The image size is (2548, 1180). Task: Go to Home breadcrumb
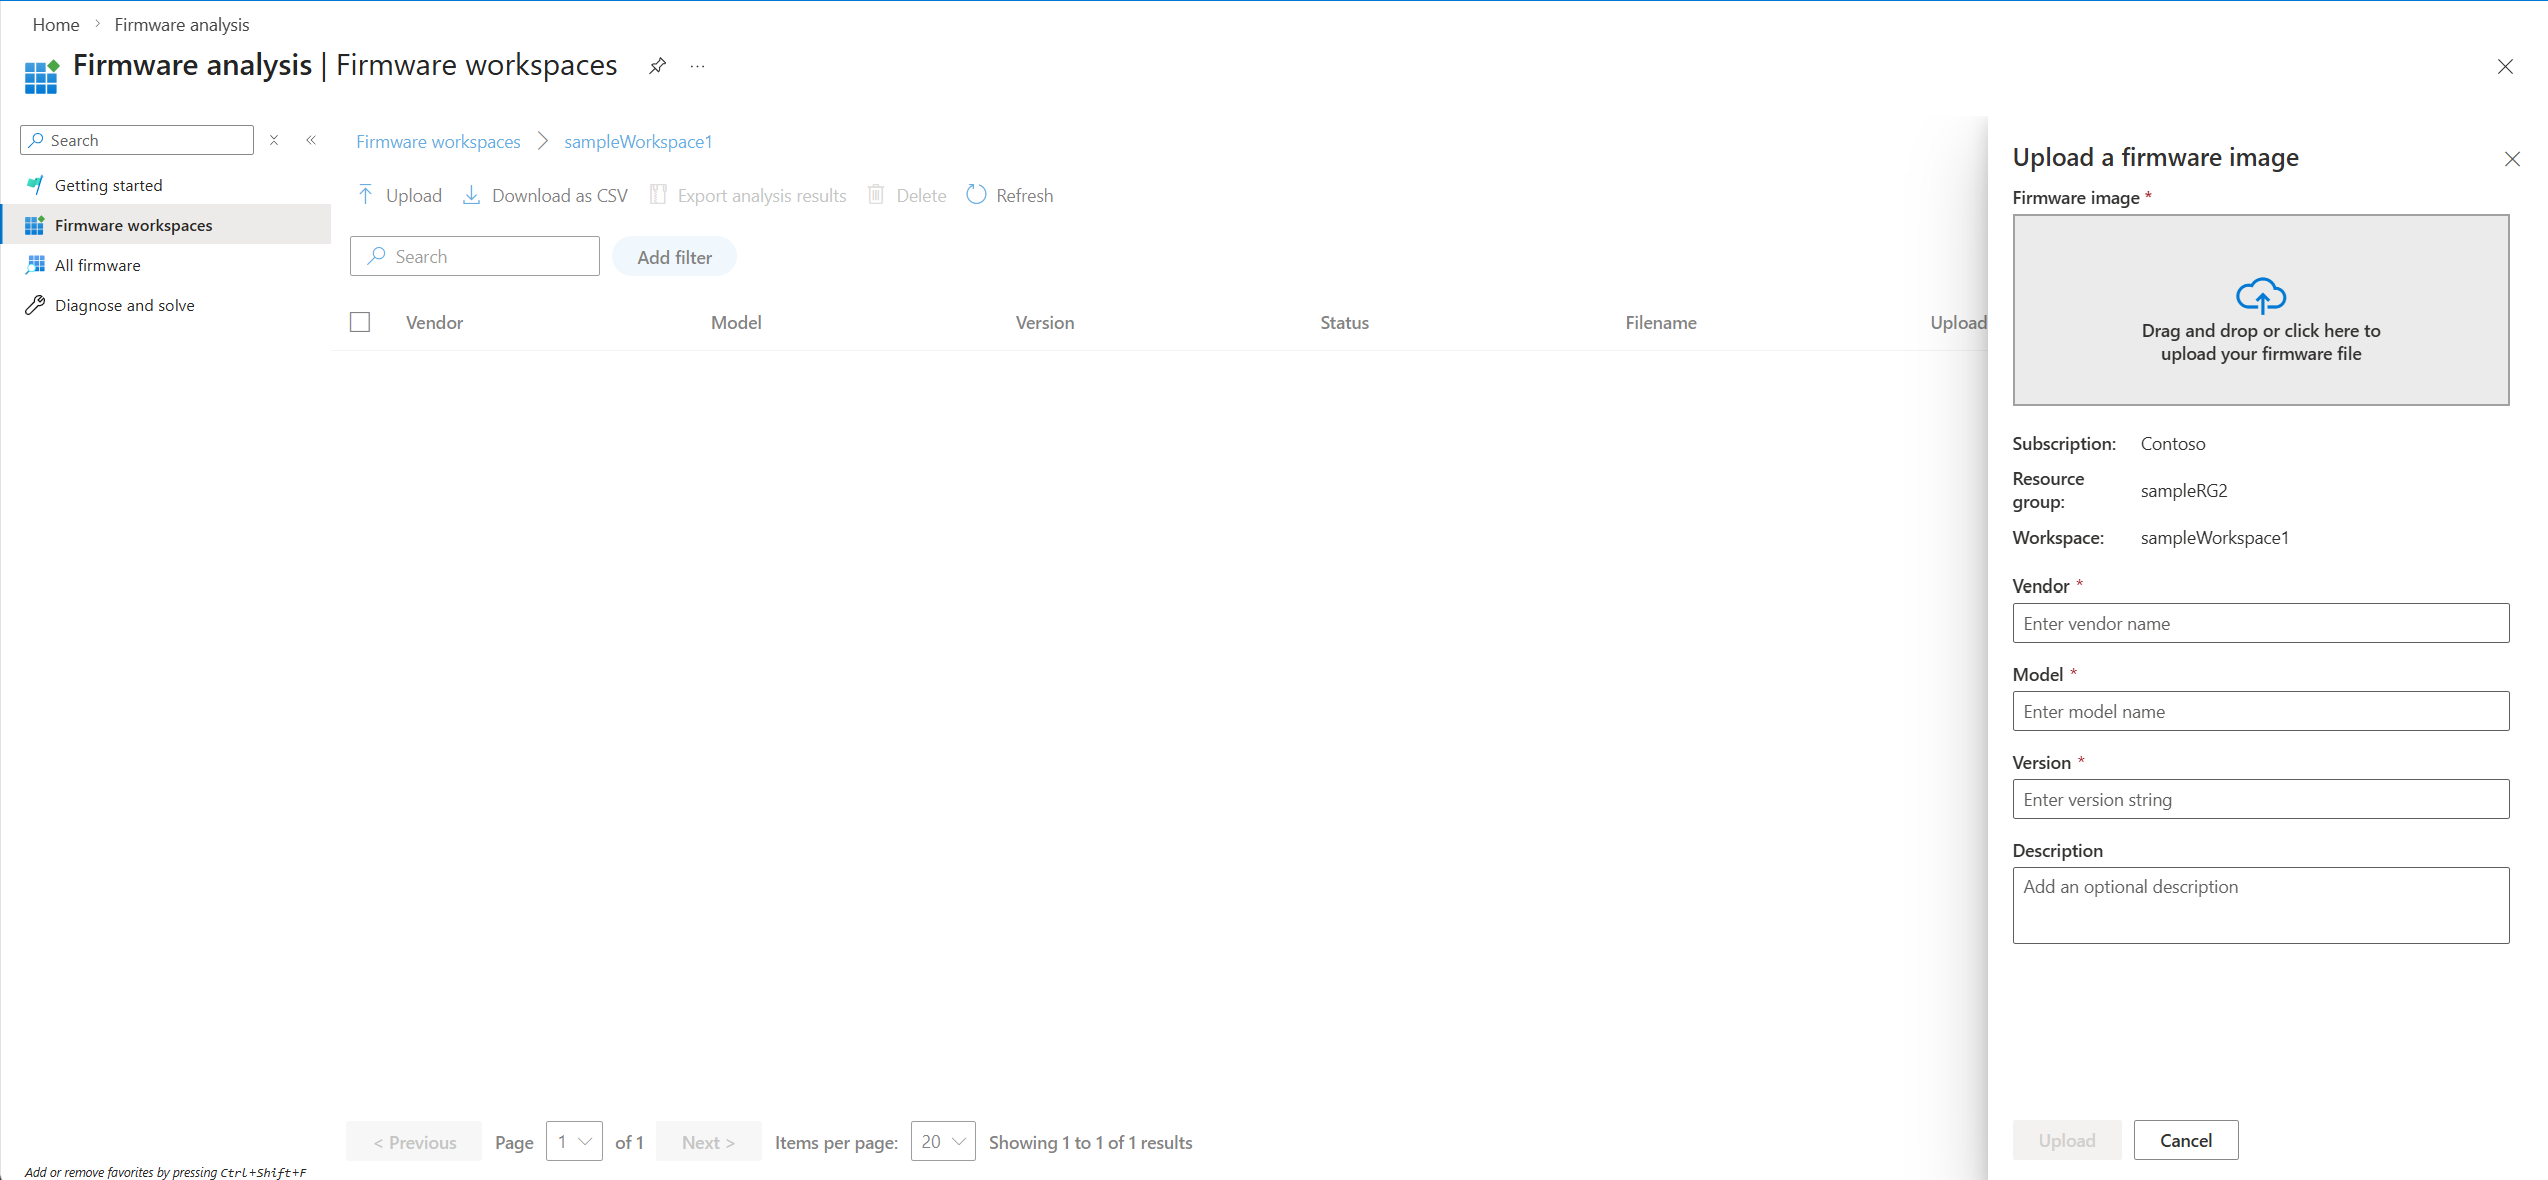pos(56,24)
